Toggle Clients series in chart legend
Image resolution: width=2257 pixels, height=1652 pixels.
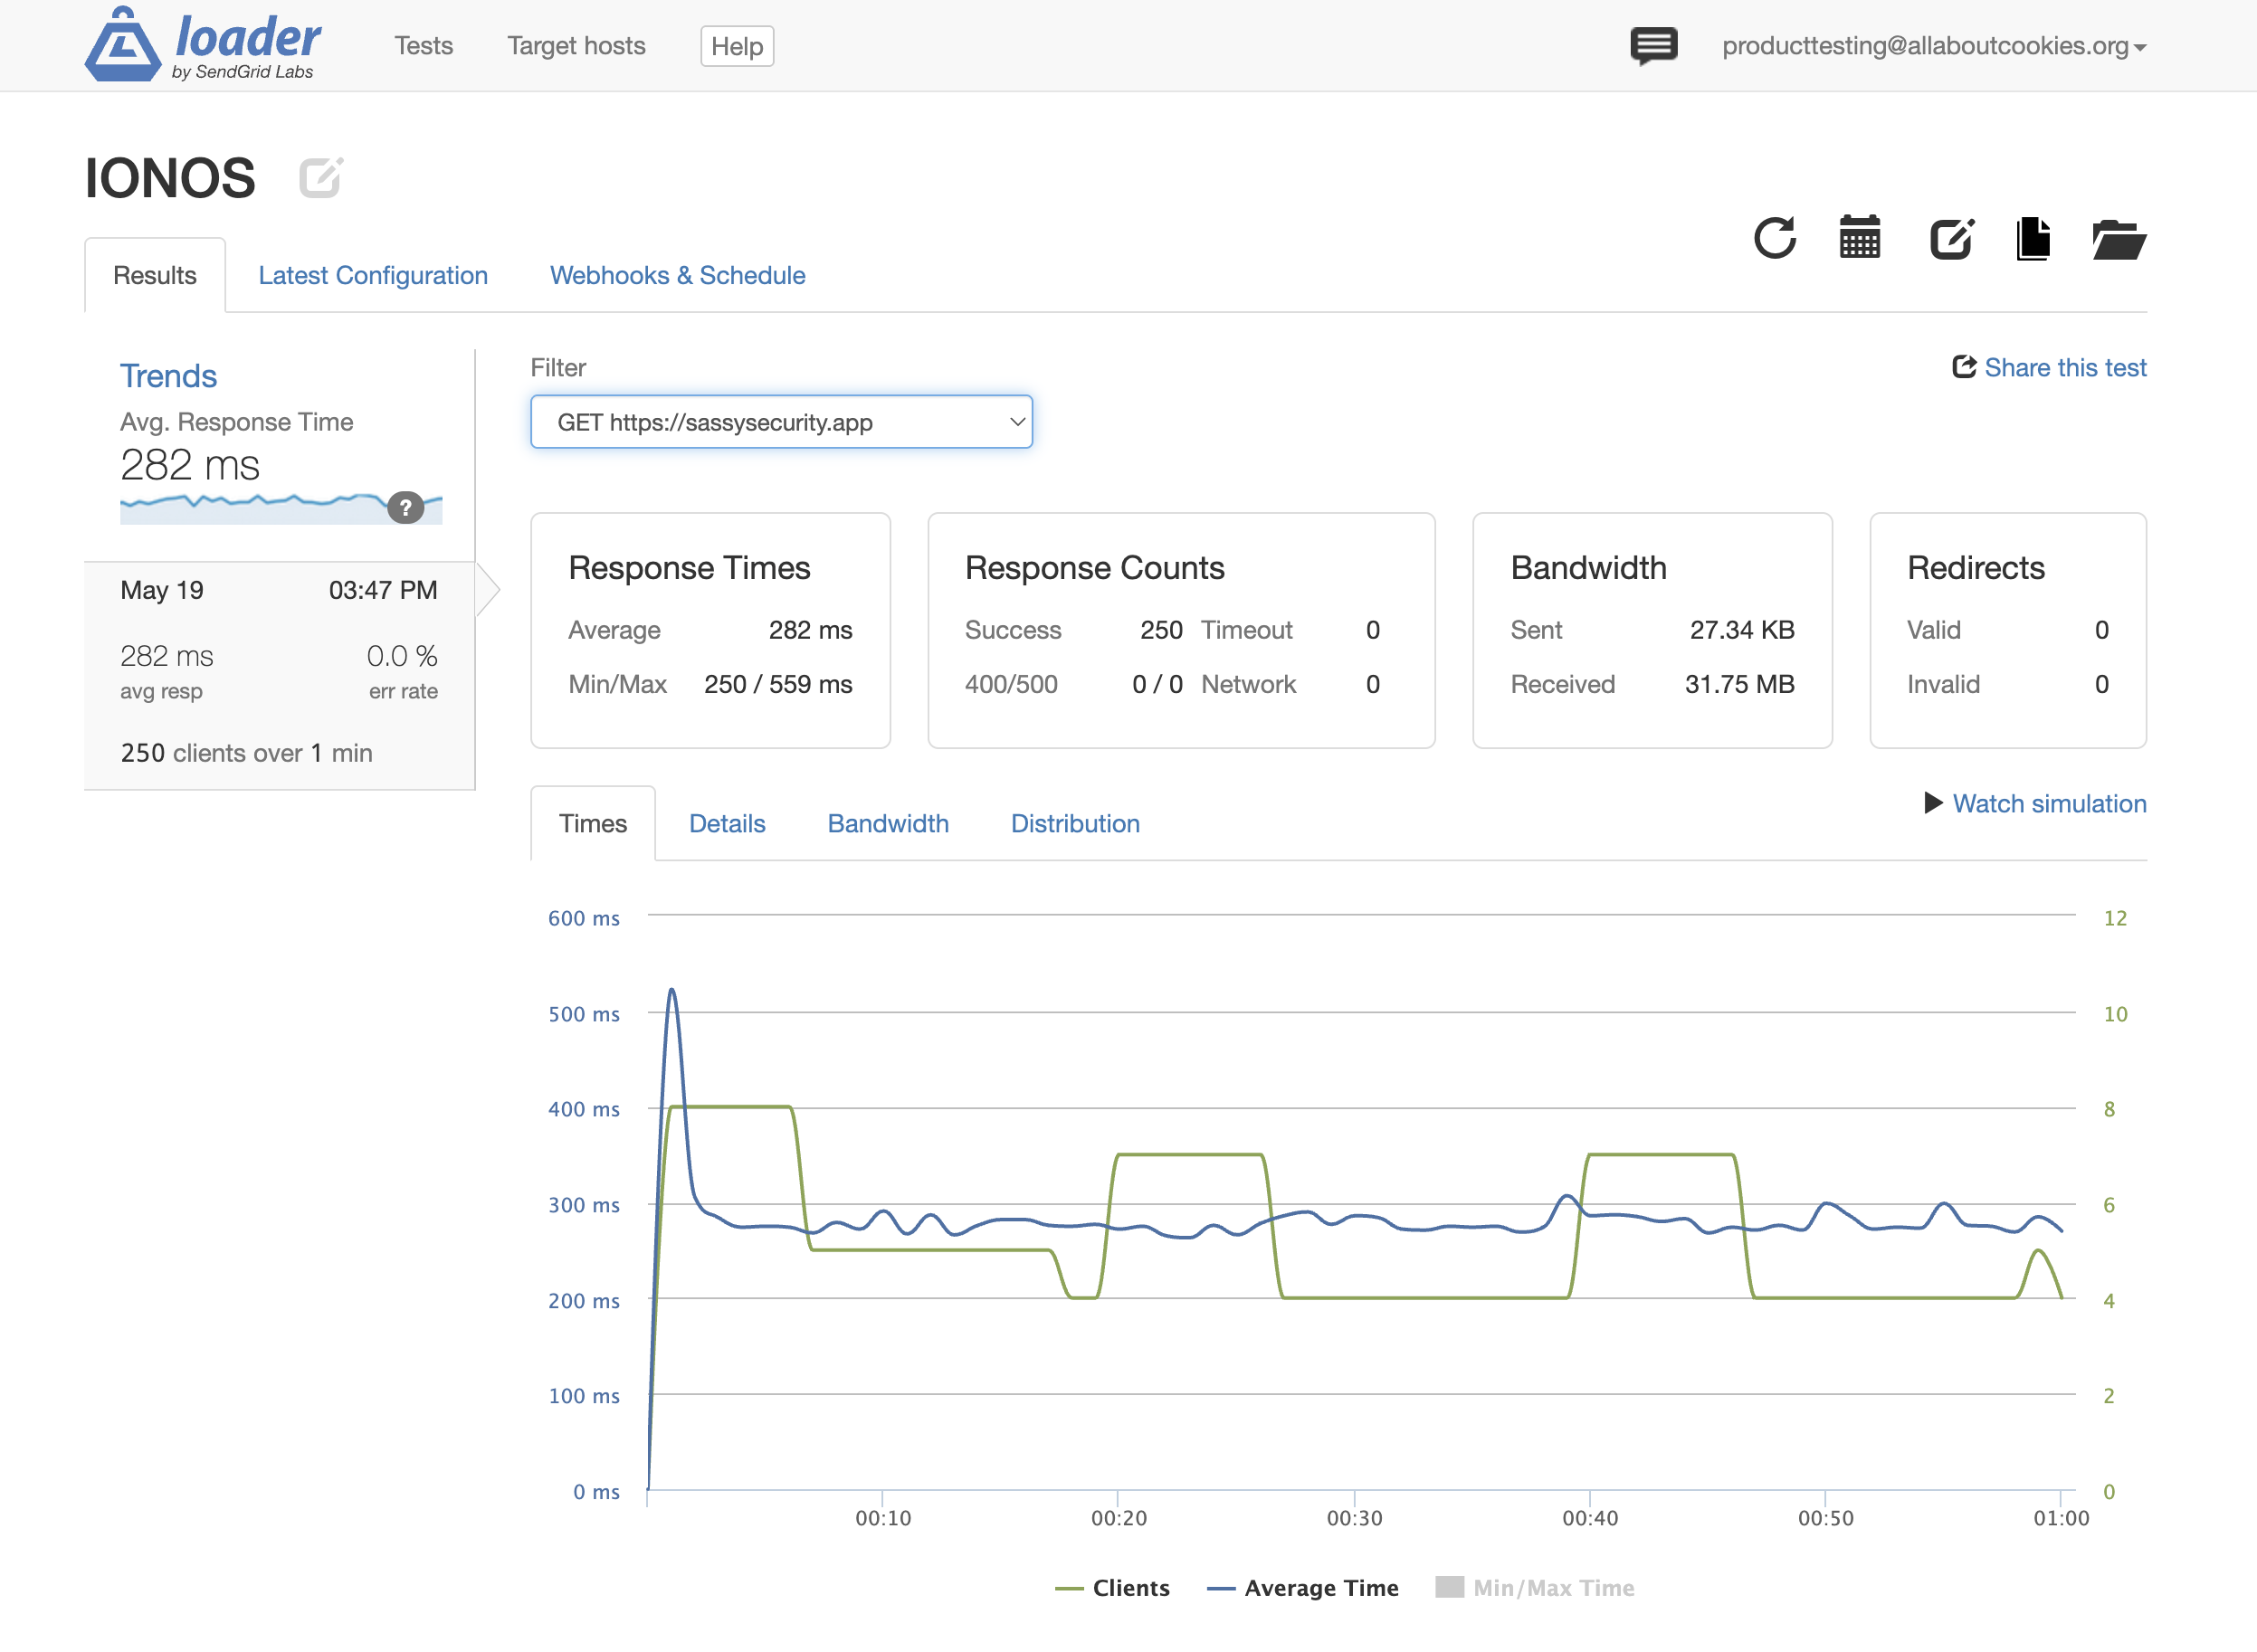point(1112,1587)
